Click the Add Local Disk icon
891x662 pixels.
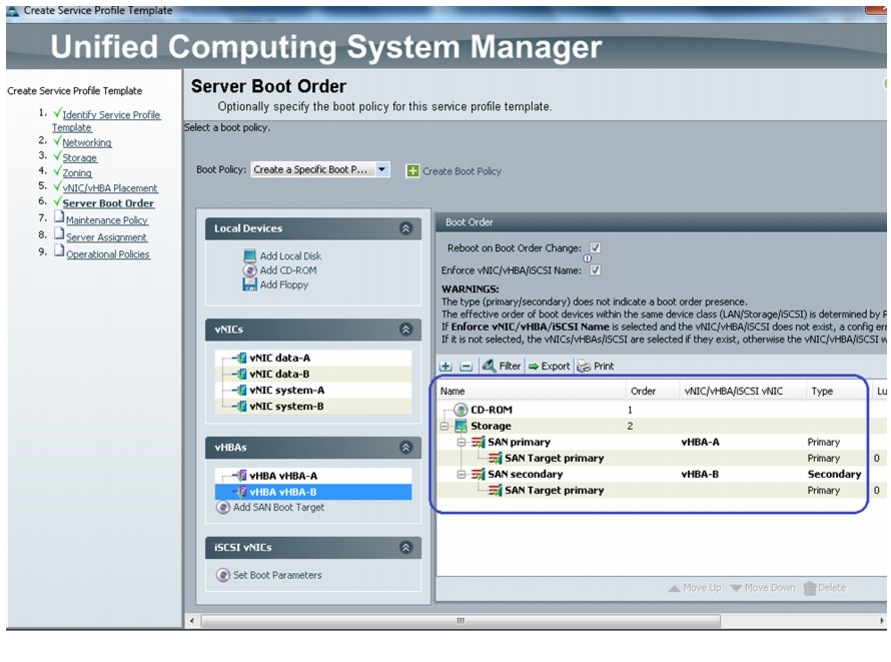(249, 256)
